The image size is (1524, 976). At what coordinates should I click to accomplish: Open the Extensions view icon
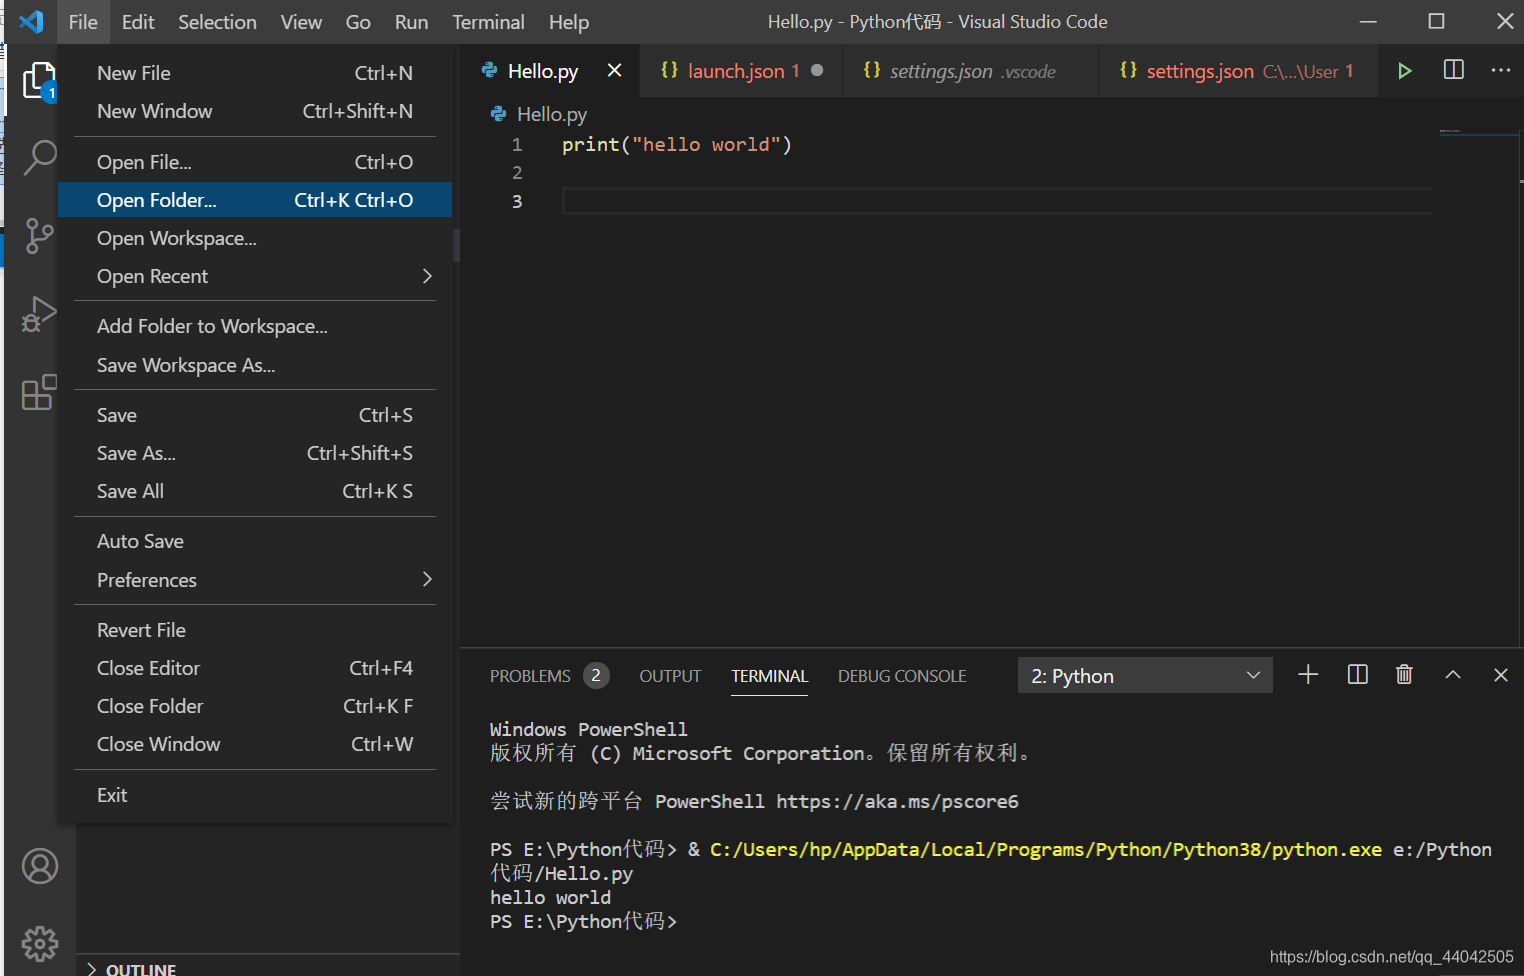(39, 392)
